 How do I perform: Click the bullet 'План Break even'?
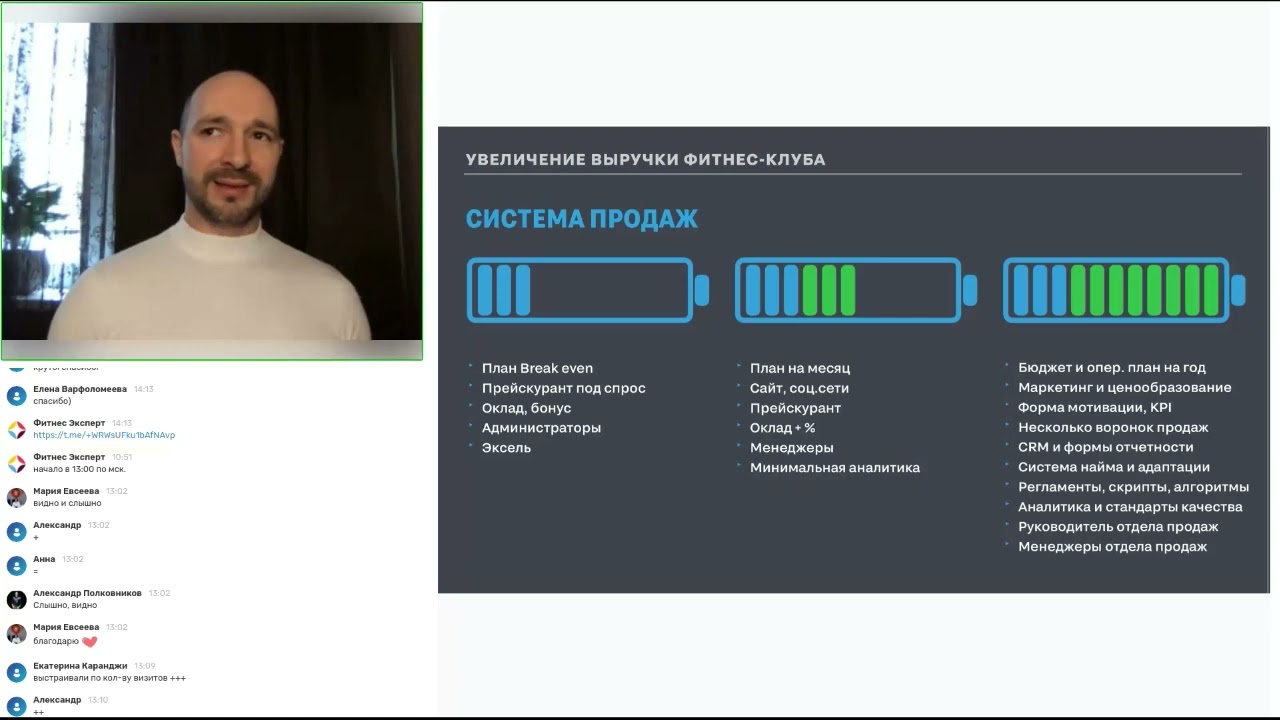[x=537, y=368]
